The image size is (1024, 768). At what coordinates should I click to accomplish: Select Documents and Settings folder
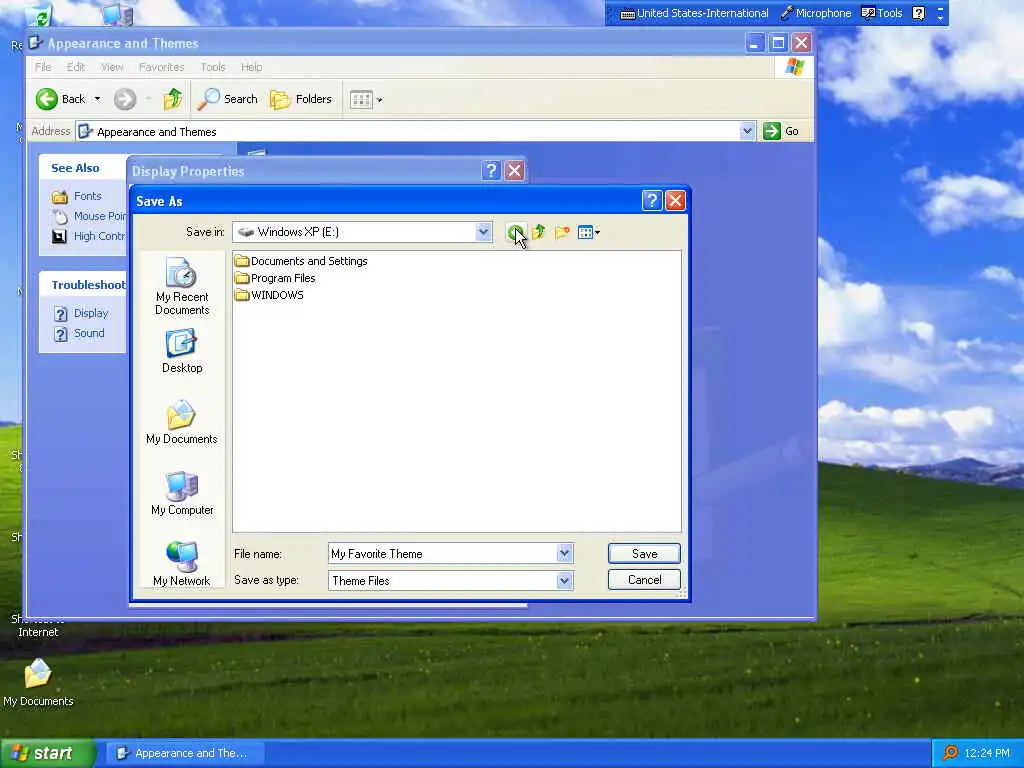301,261
